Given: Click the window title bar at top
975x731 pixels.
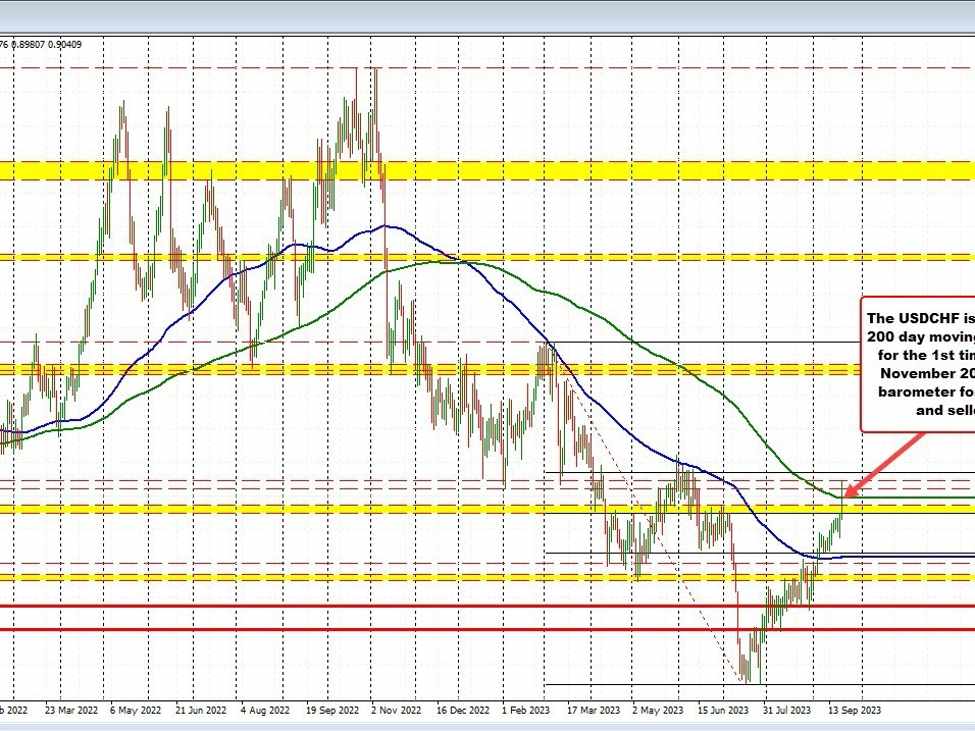Looking at the screenshot, I should [487, 15].
